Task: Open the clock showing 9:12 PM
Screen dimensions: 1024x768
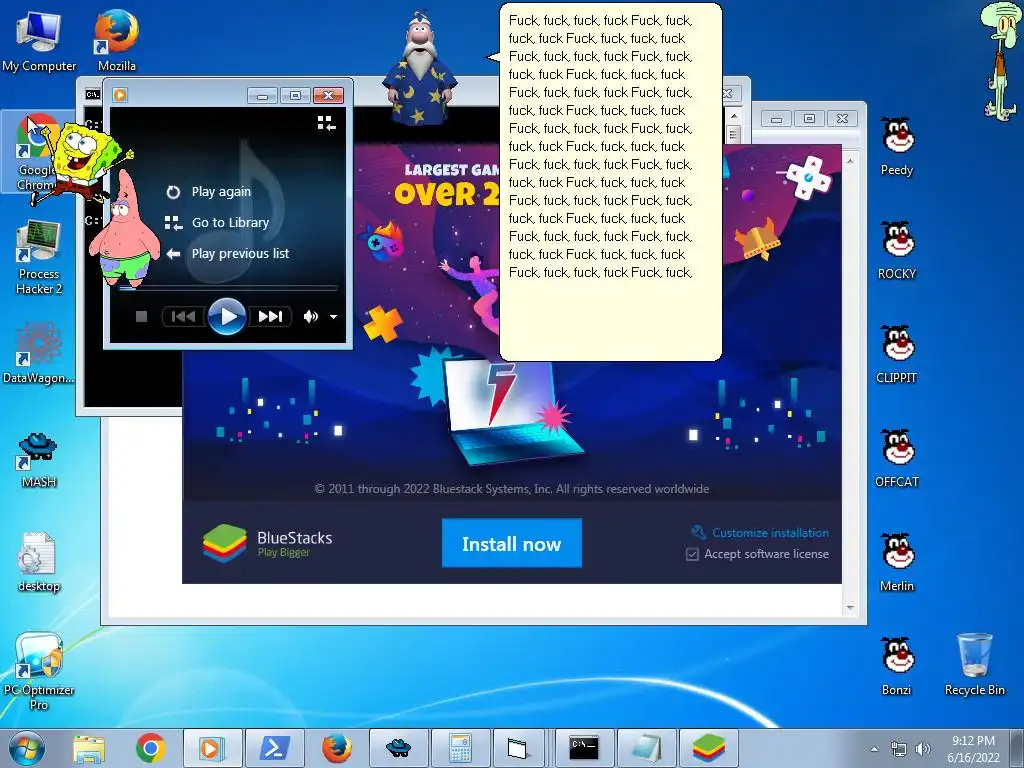Action: coord(973,749)
